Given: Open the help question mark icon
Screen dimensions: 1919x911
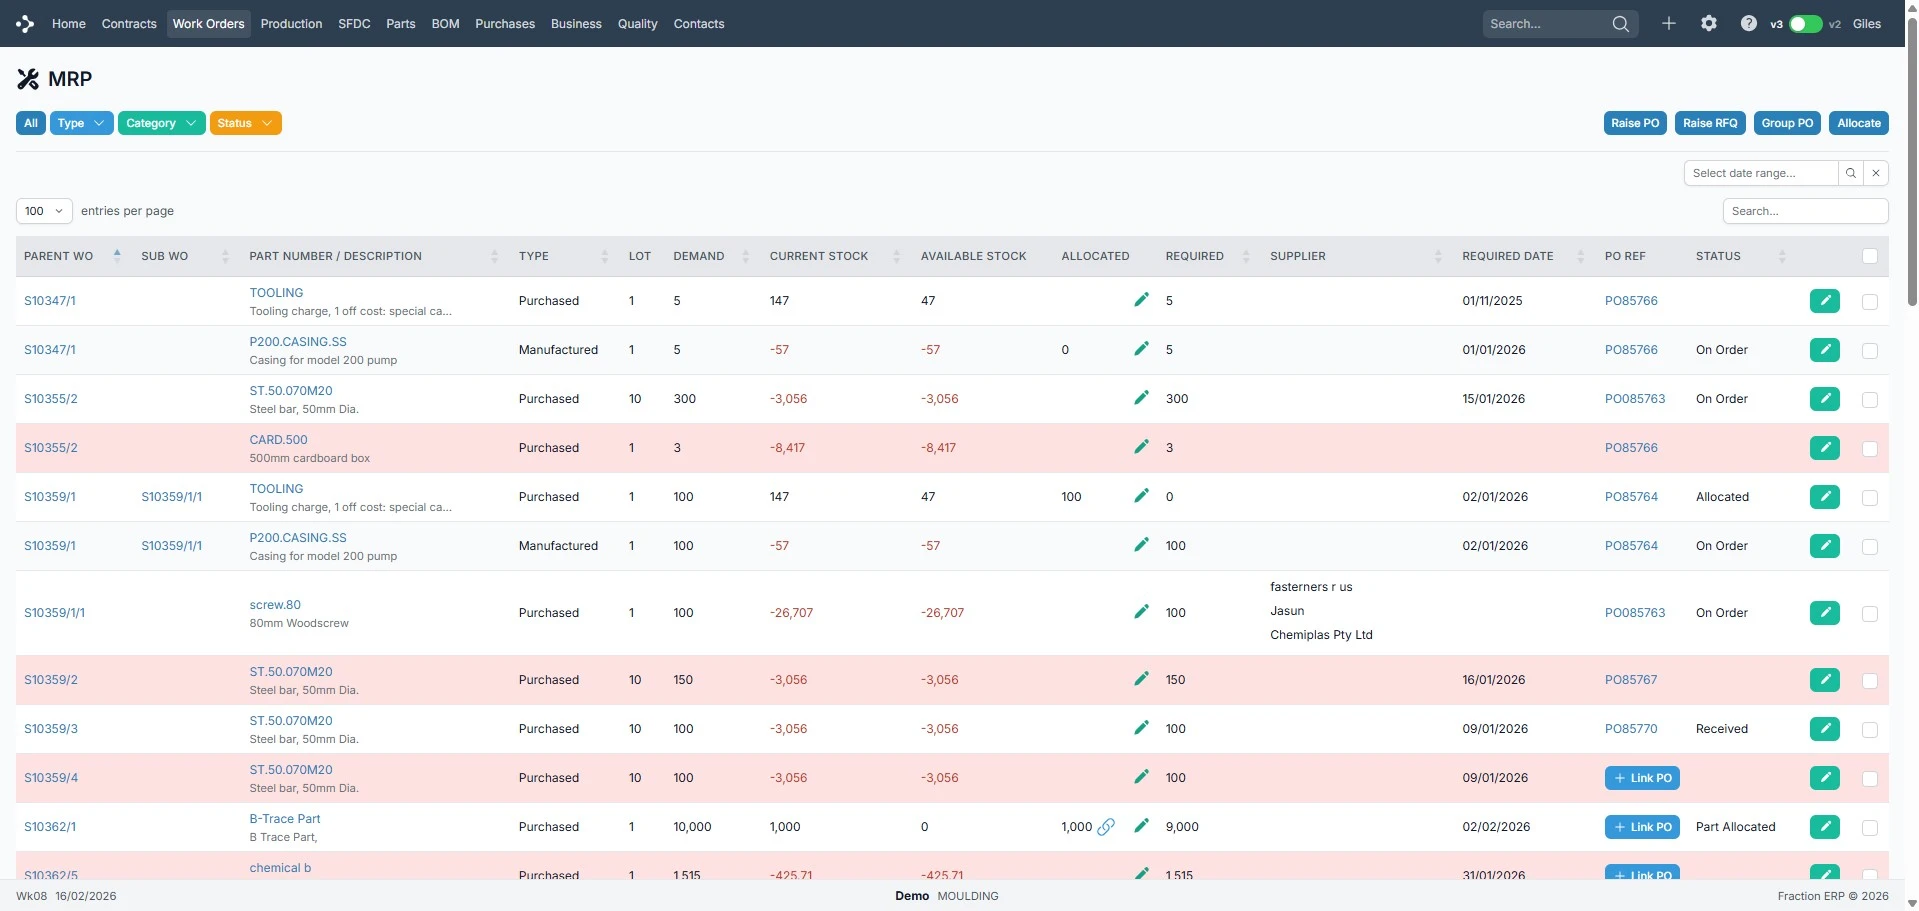Looking at the screenshot, I should (1748, 23).
